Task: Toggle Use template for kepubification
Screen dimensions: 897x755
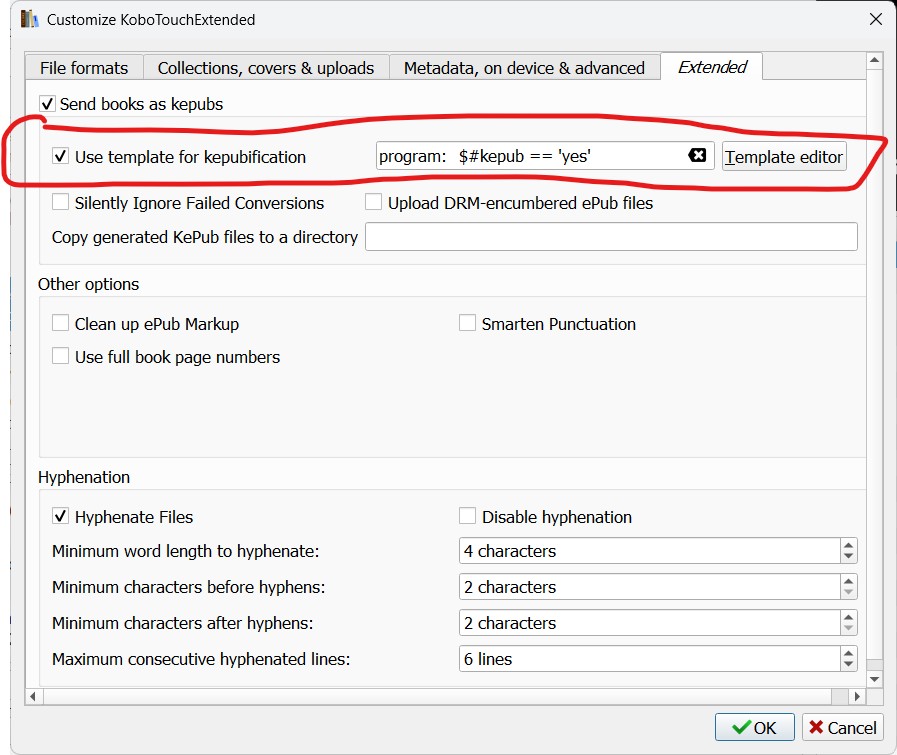Action: click(x=61, y=156)
